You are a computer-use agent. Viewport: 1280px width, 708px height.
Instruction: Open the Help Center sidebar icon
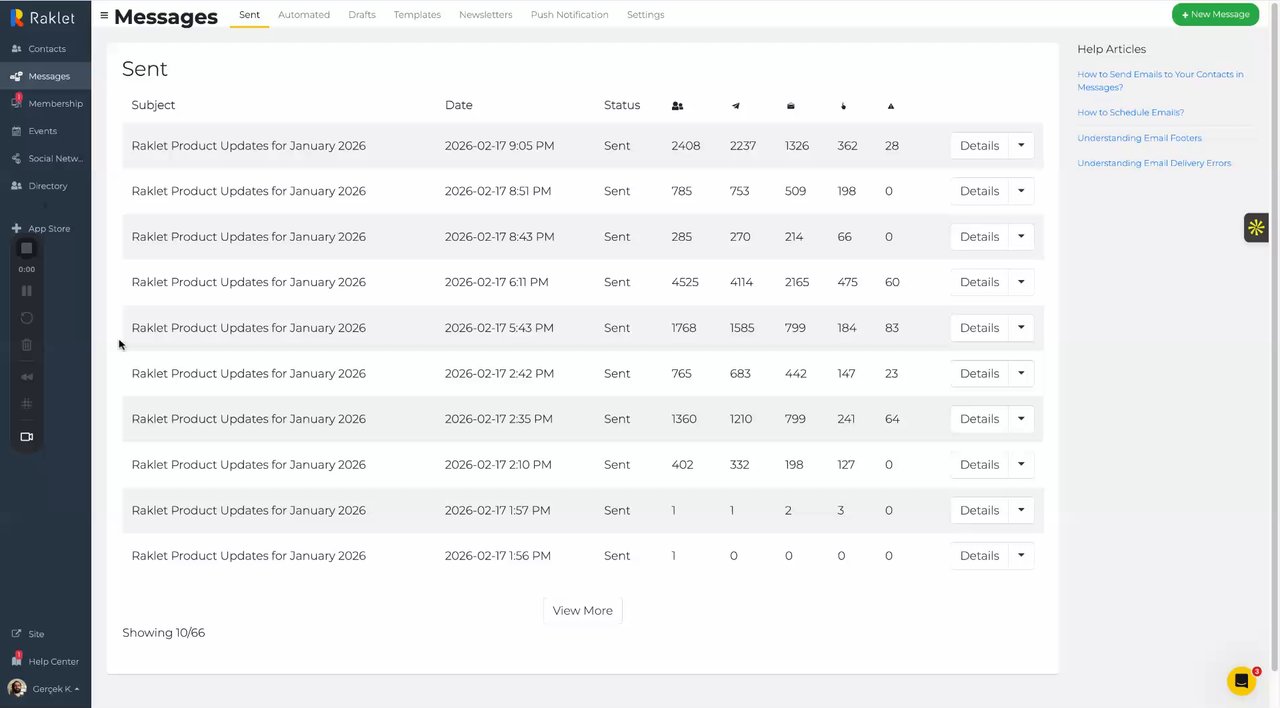pos(16,661)
